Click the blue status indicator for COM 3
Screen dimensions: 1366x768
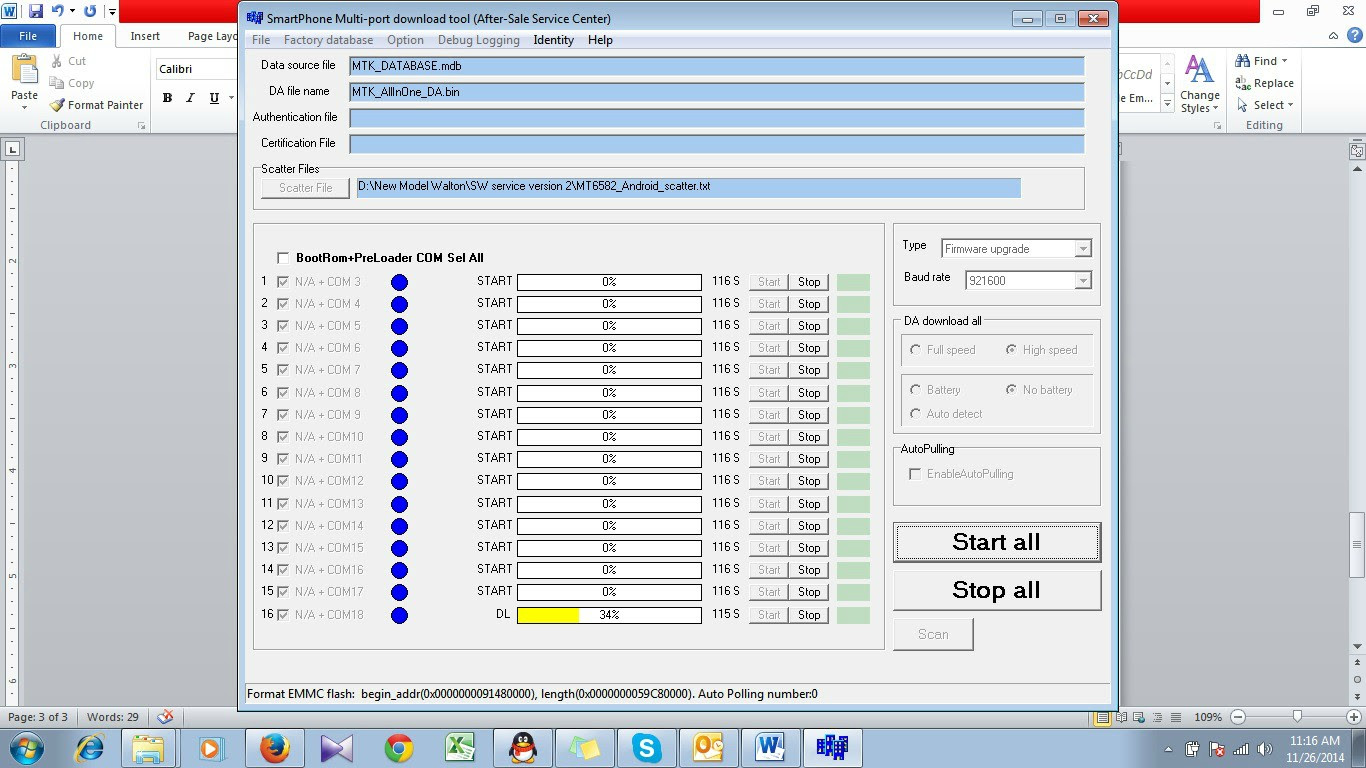[x=399, y=282]
